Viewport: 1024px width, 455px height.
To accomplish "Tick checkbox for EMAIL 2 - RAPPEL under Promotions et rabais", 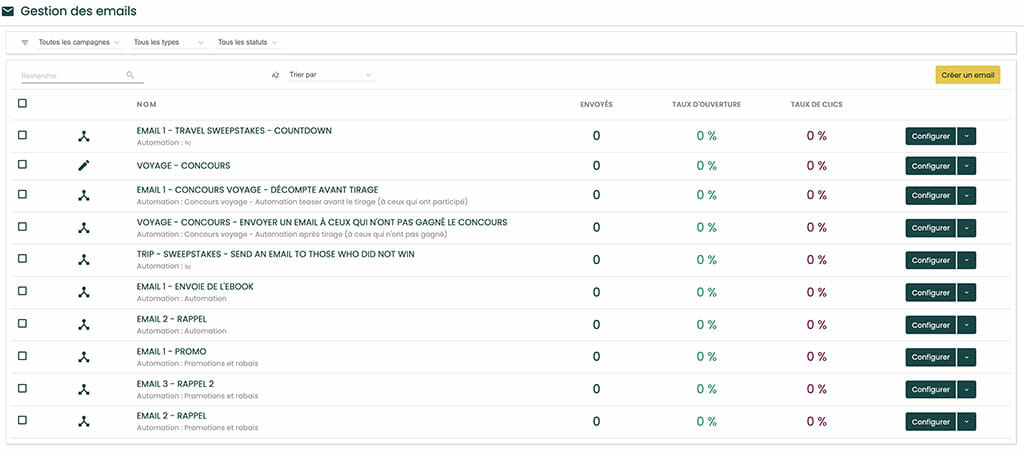I will [x=22, y=420].
